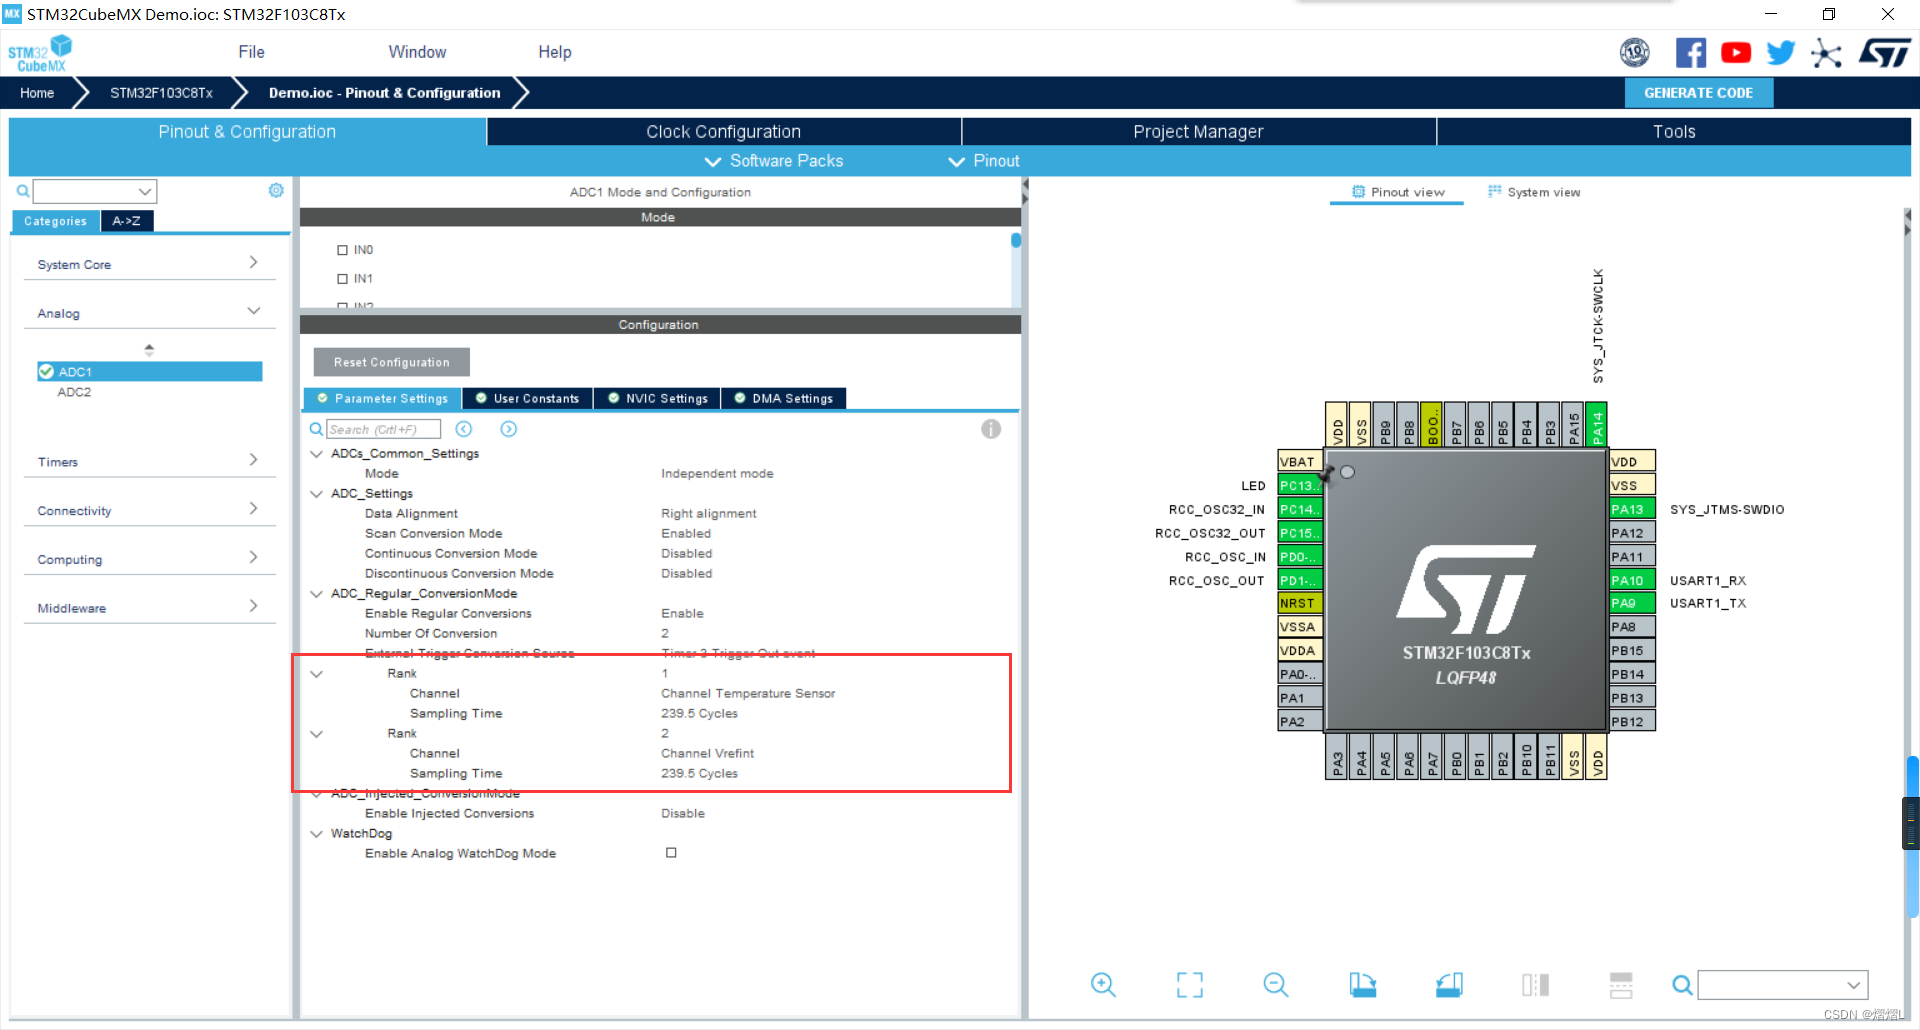The width and height of the screenshot is (1920, 1030).
Task: Zoom out of the chip pinout
Action: point(1276,985)
